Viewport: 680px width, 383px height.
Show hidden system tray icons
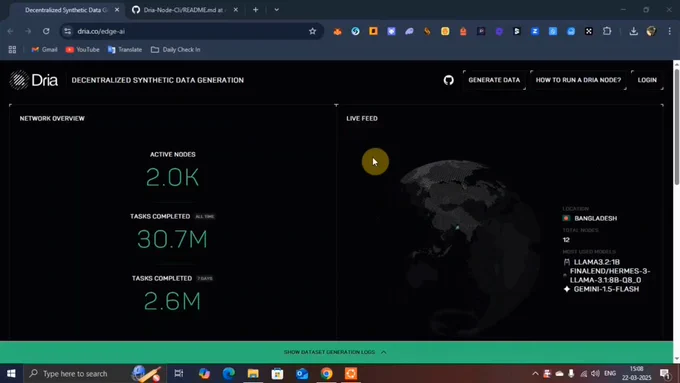(535, 373)
